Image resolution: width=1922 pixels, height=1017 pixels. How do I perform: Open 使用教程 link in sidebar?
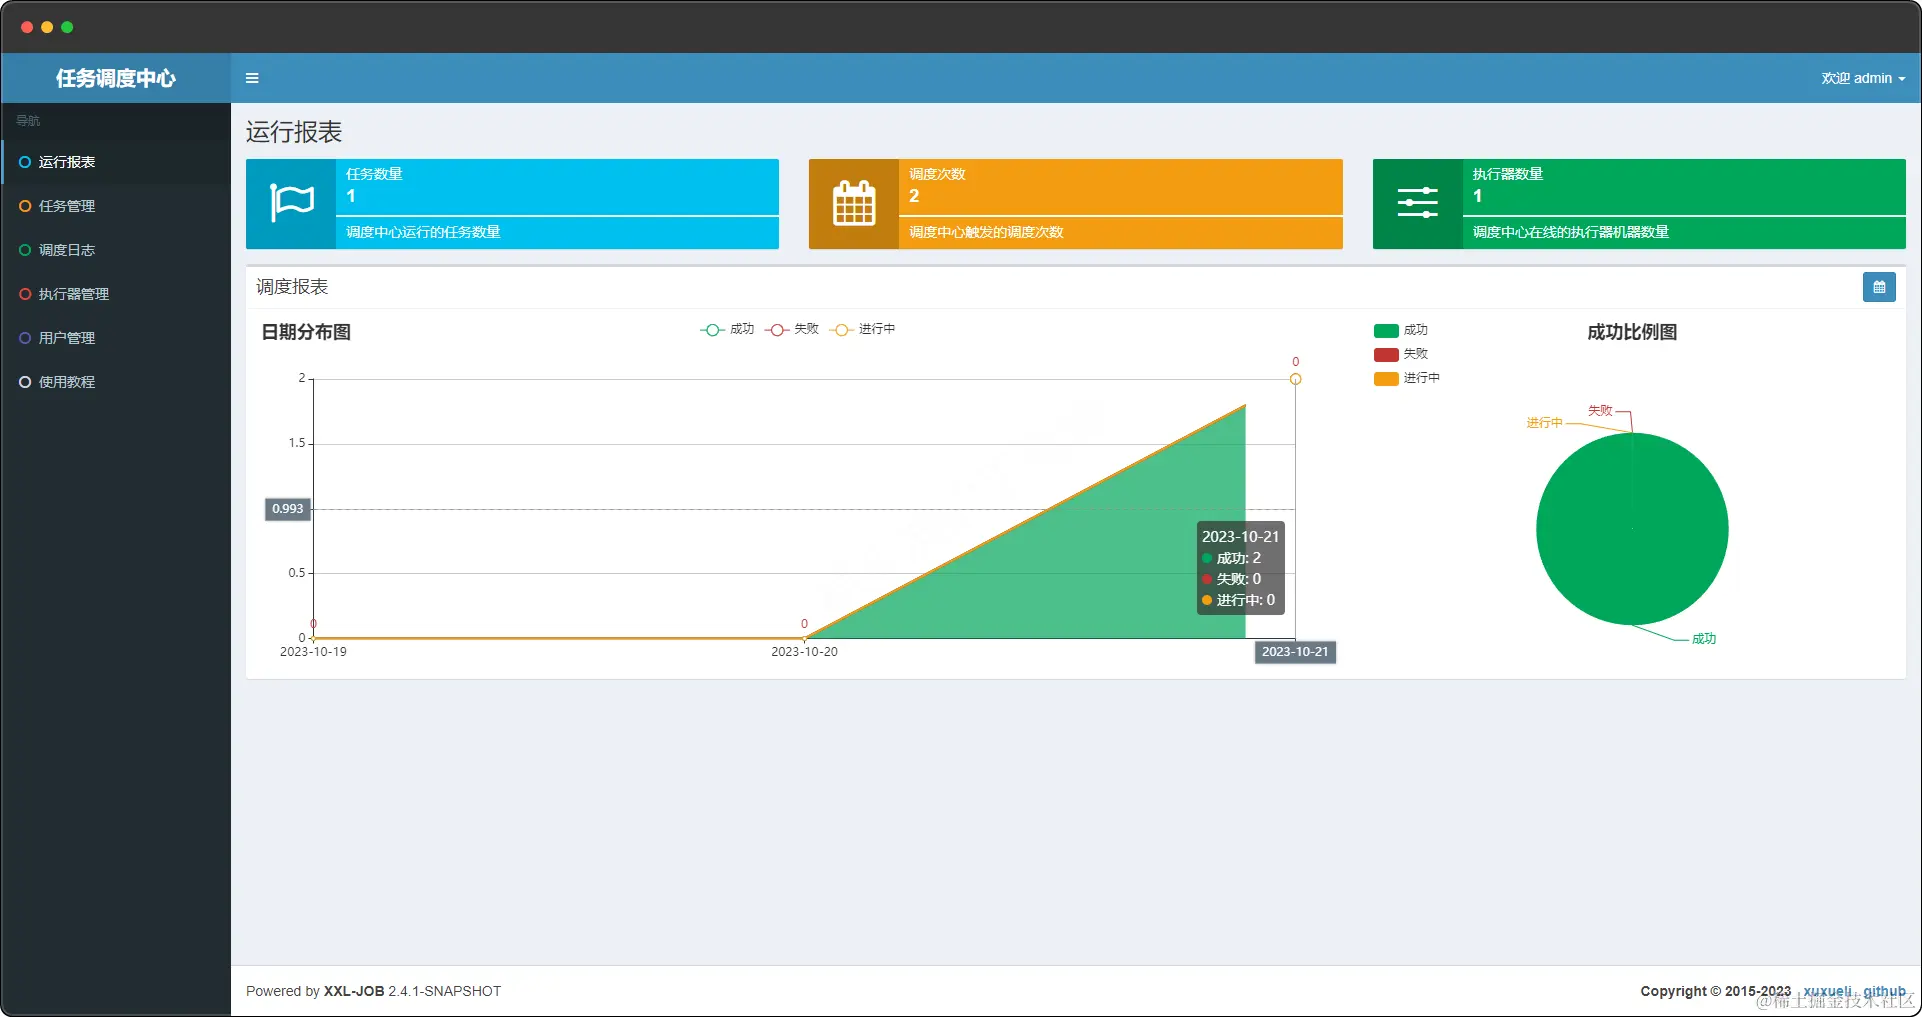[x=116, y=382]
